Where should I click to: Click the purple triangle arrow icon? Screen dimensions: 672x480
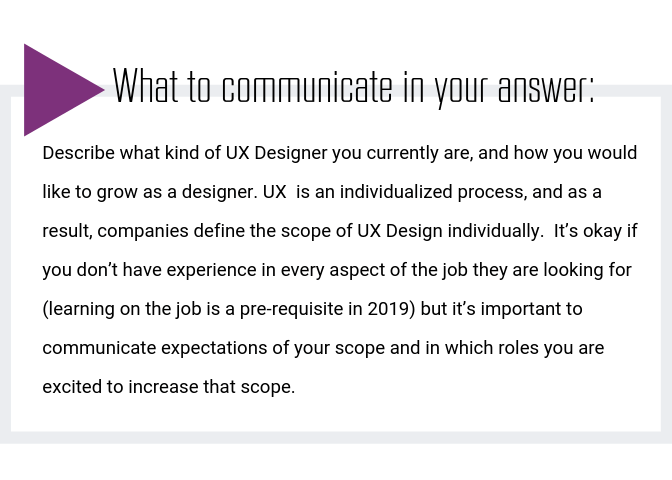pyautogui.click(x=58, y=90)
